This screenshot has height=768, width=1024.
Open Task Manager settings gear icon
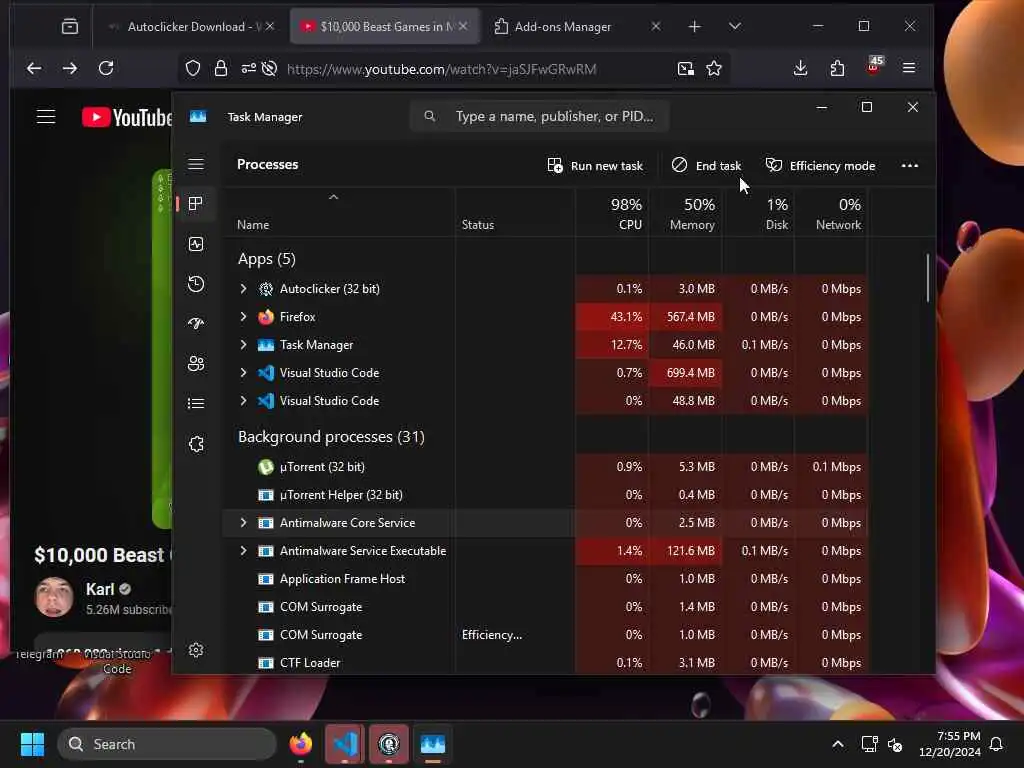pos(196,650)
